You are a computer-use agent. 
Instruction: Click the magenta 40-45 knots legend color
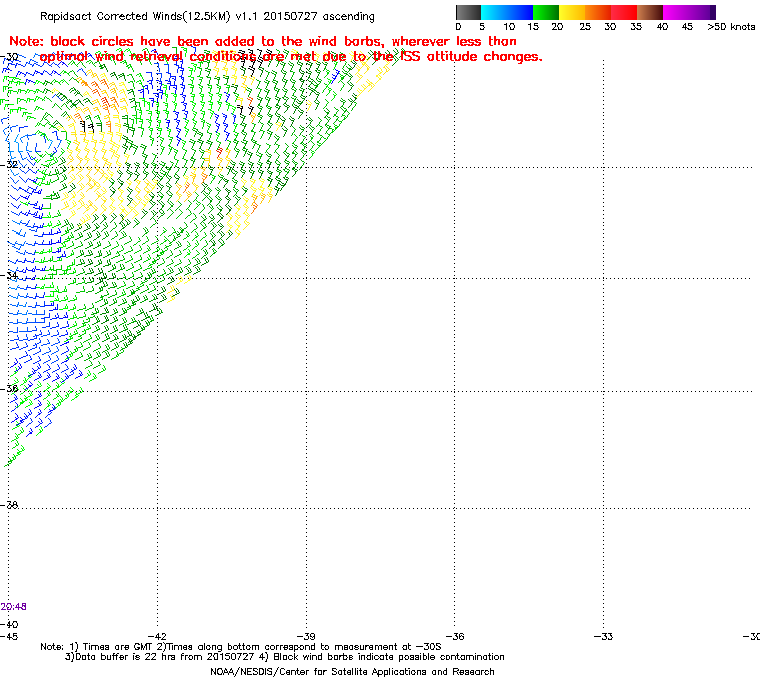pos(676,12)
